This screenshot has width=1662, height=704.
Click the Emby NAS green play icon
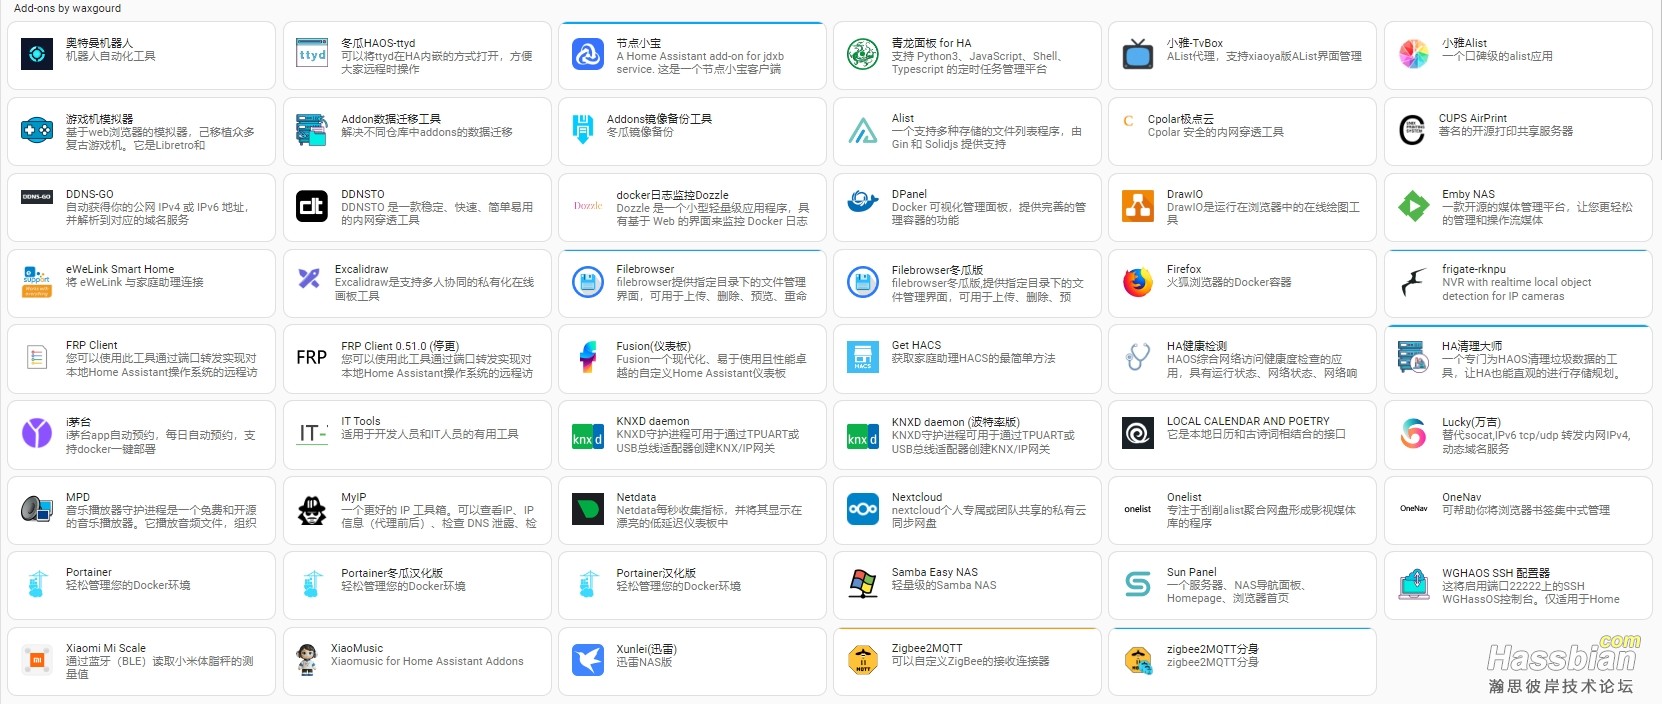[1413, 206]
